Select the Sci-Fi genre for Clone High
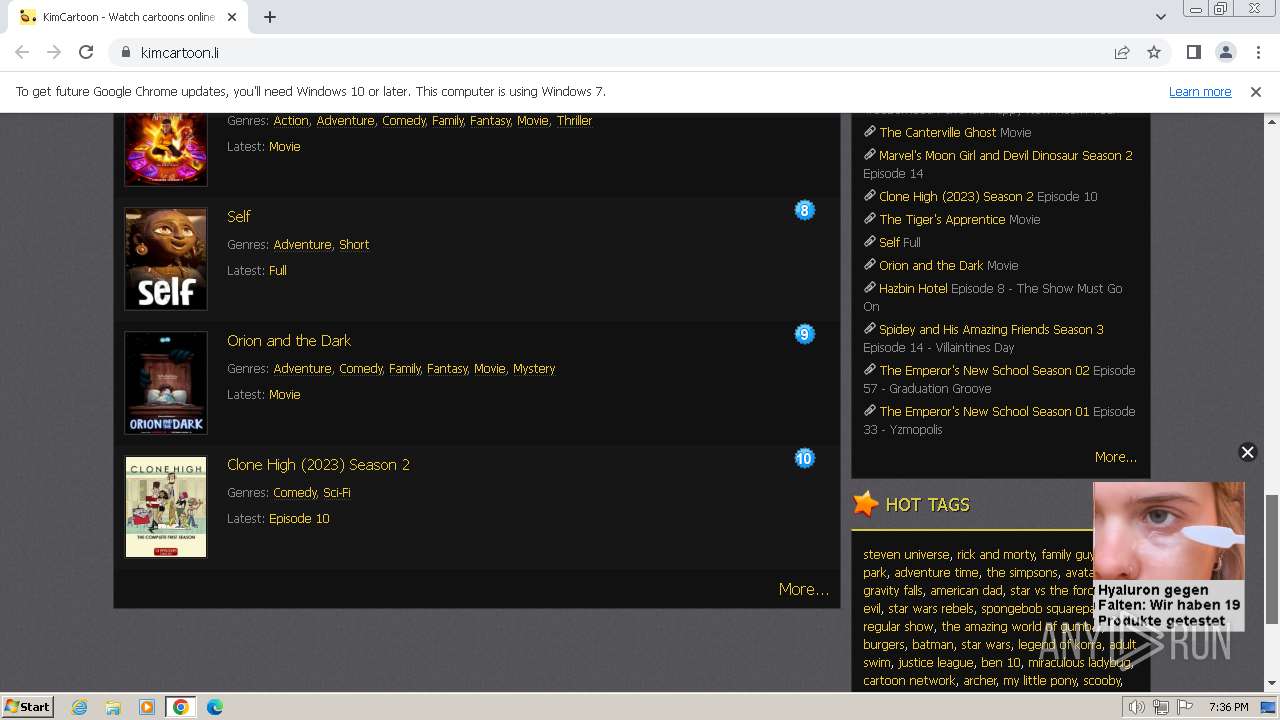Image resolution: width=1280 pixels, height=720 pixels. (x=337, y=492)
